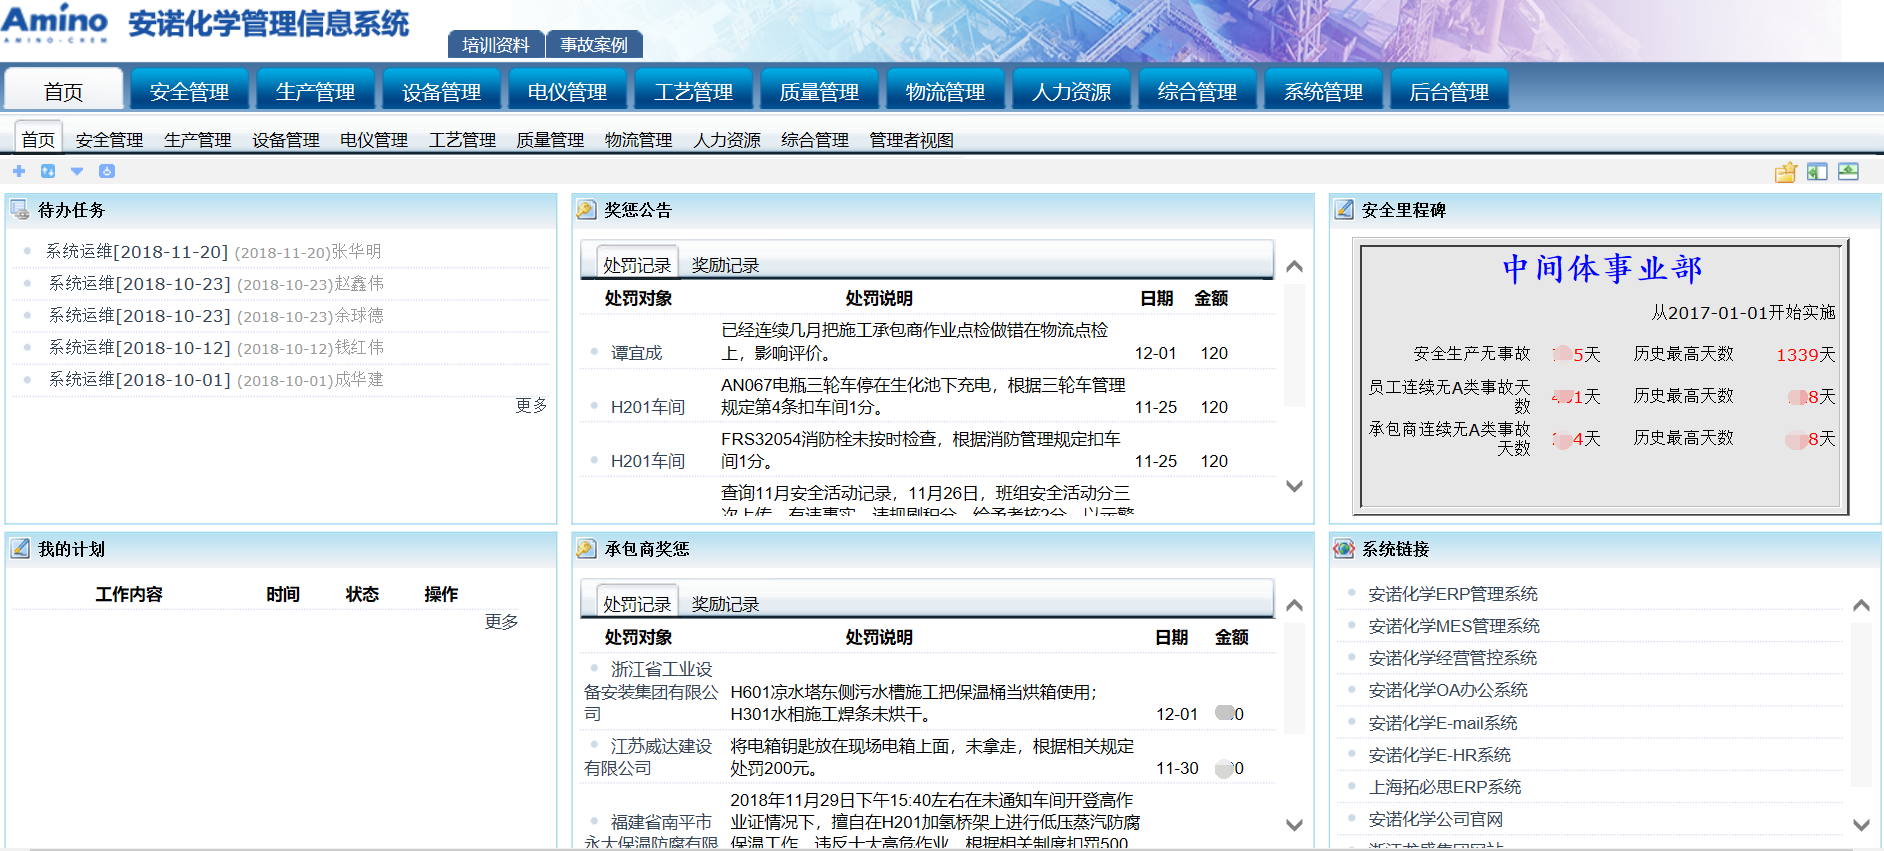Click the 我的计划 panel header icon

point(20,549)
